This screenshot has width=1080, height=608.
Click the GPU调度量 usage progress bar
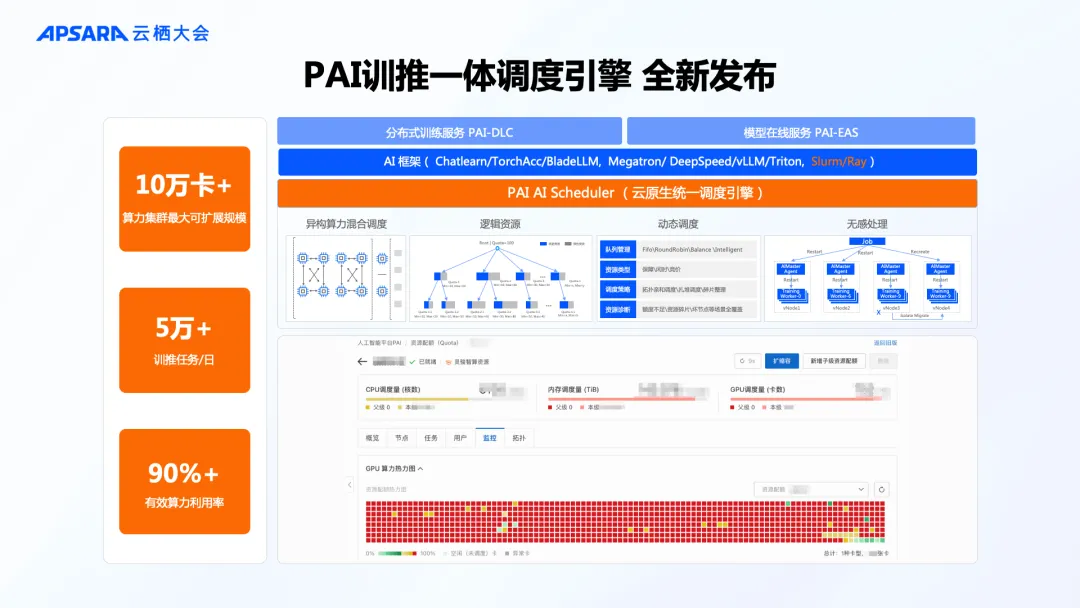(810, 399)
